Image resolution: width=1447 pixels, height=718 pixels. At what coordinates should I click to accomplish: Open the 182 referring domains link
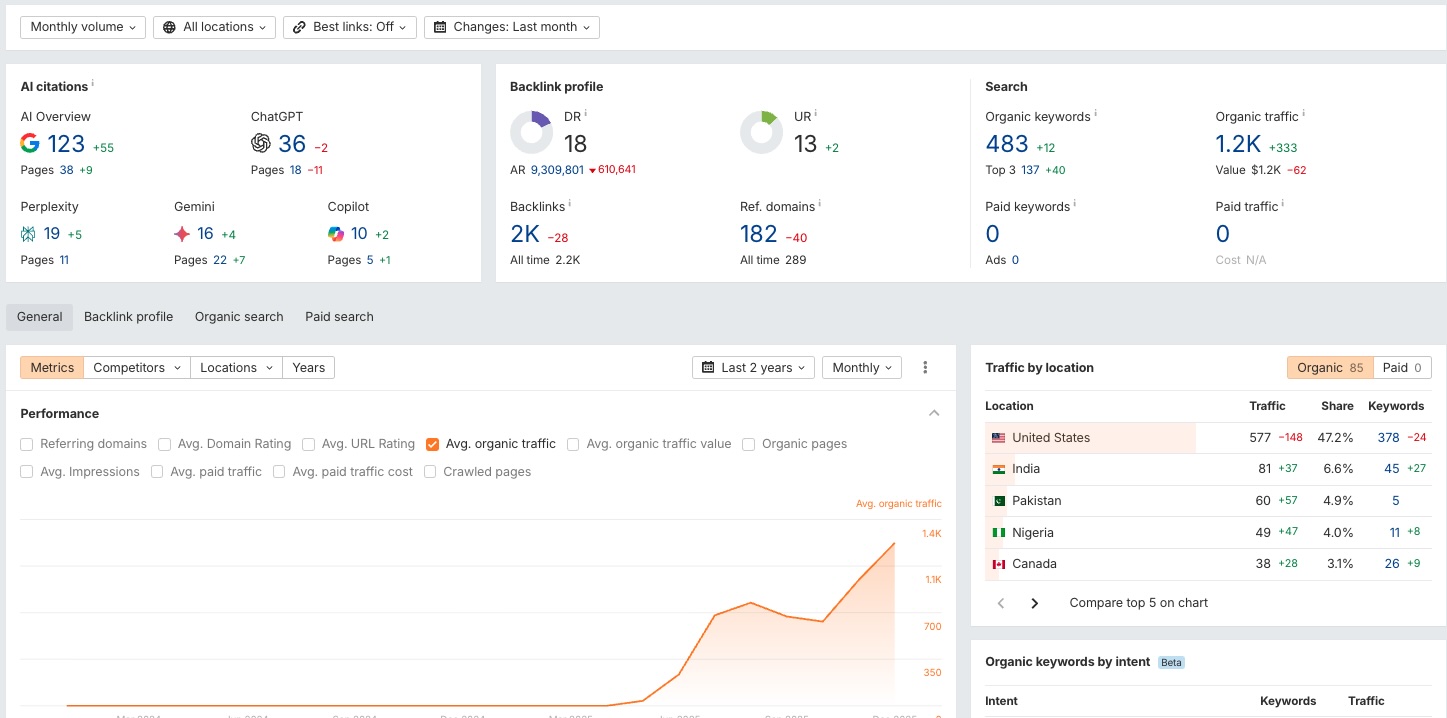point(759,234)
